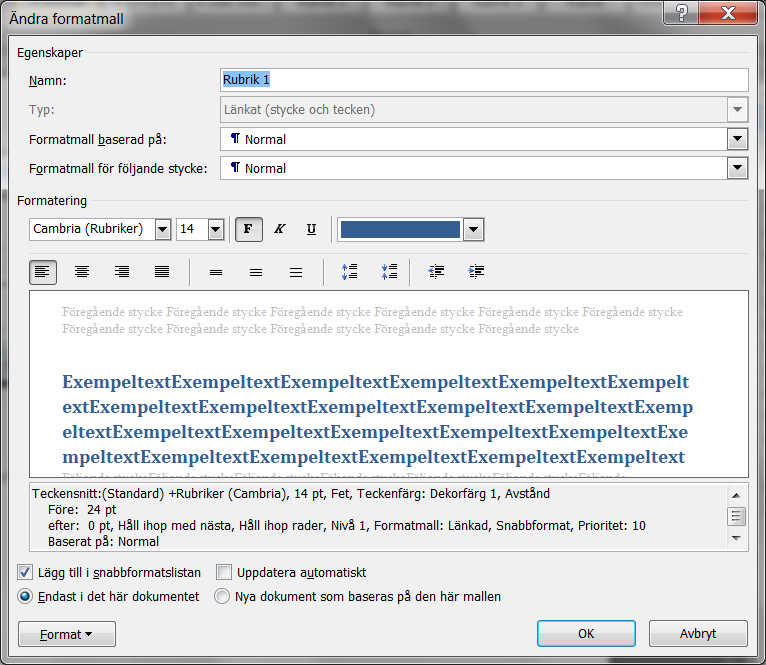Viewport: 766px width, 665px height.
Task: Toggle italic (K) formatting
Action: tap(280, 229)
